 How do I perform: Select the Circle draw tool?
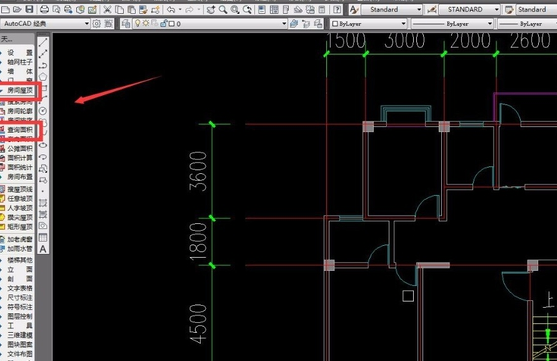(43, 111)
